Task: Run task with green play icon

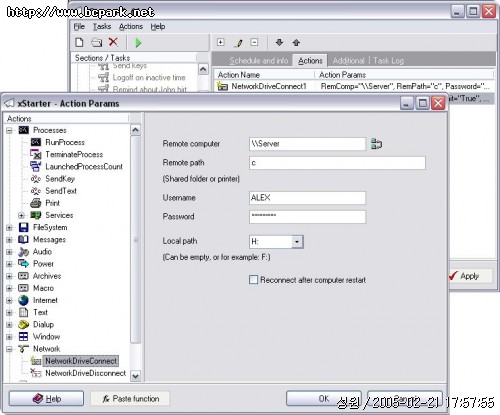Action: (138, 43)
